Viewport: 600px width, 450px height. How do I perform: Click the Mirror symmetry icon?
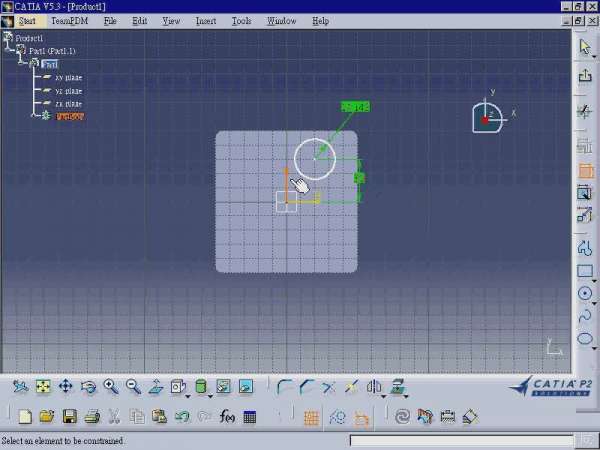pos(373,386)
